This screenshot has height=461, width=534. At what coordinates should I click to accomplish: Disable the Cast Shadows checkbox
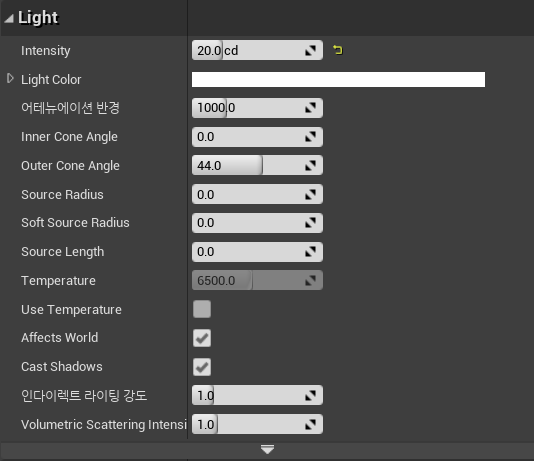tap(202, 367)
